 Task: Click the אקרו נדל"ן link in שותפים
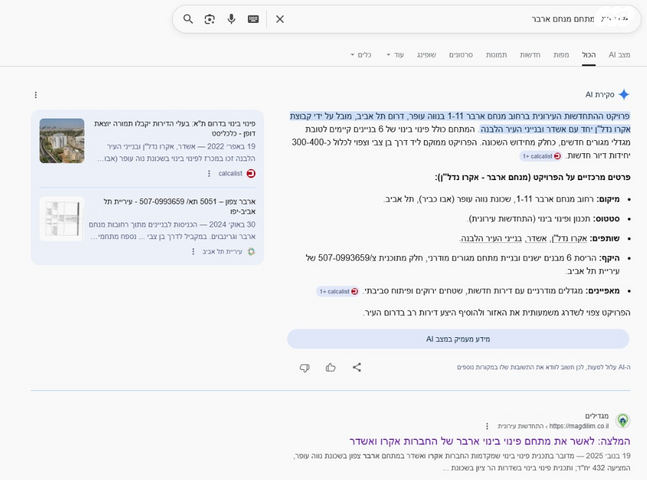tap(569, 238)
